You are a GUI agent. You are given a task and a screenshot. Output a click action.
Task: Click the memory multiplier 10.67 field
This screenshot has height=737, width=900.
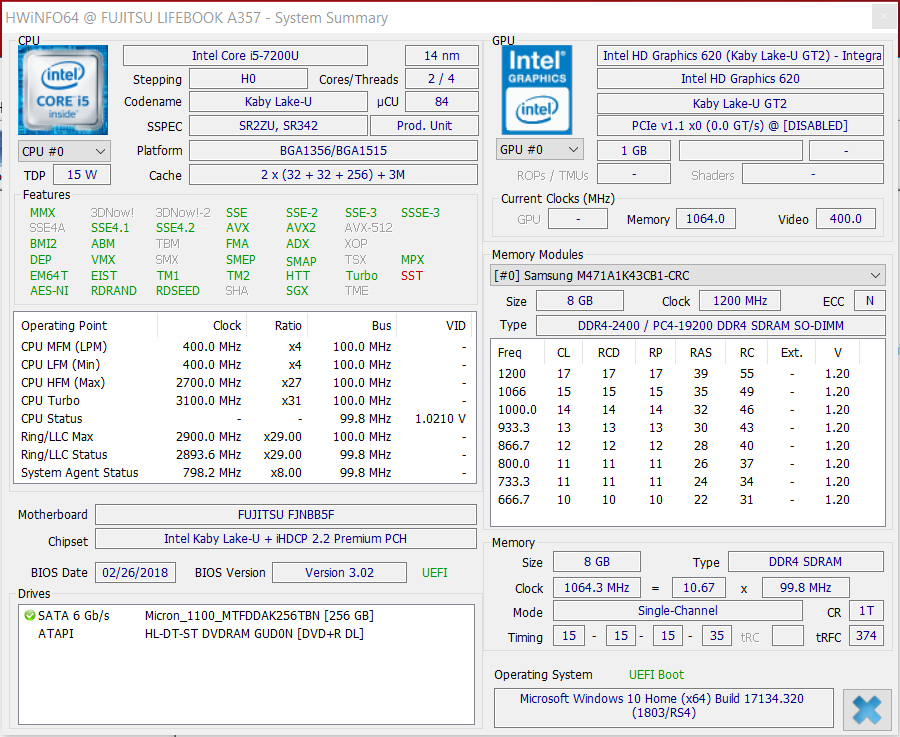(x=699, y=588)
